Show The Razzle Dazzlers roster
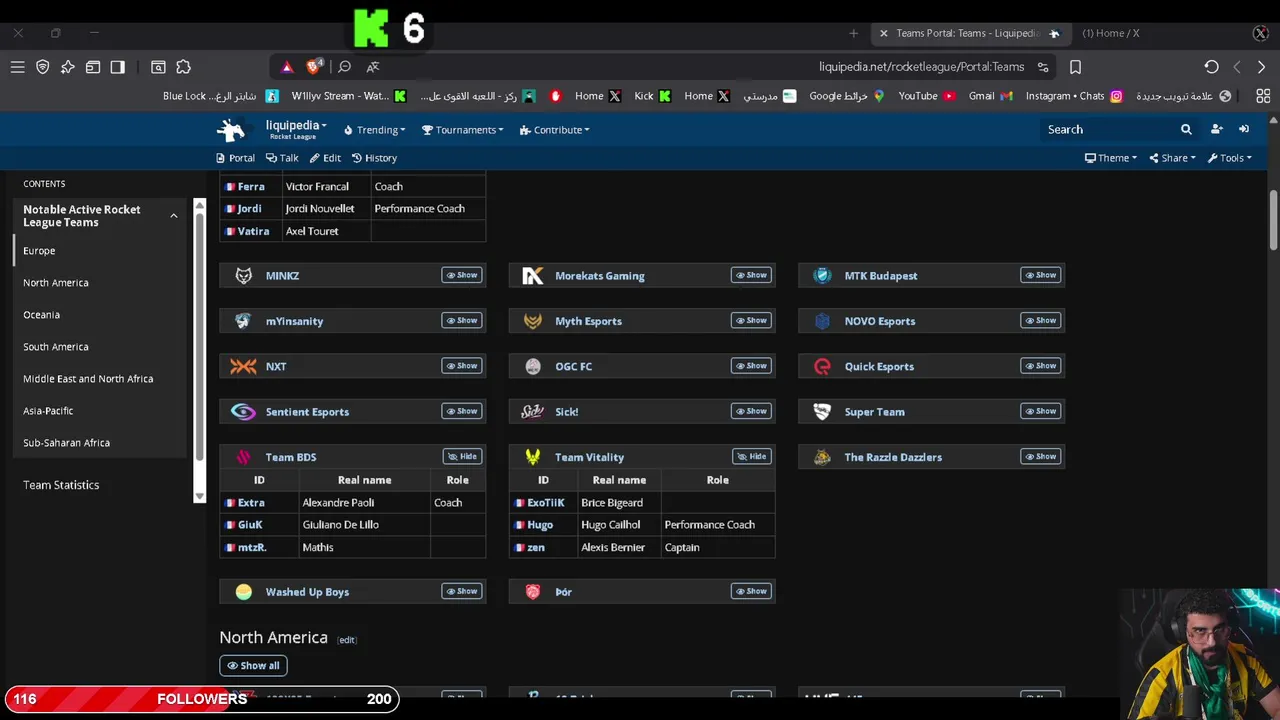Image resolution: width=1280 pixels, height=720 pixels. pos(1040,456)
